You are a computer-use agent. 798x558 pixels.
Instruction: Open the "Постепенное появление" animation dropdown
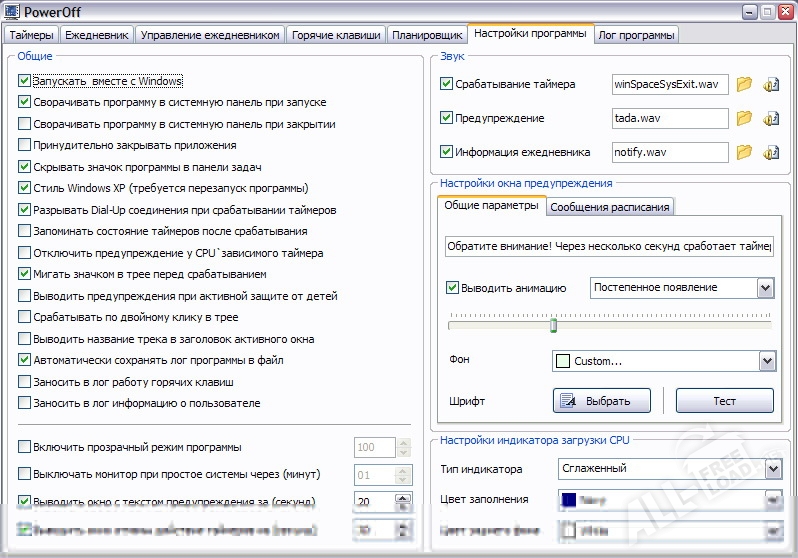click(x=765, y=288)
